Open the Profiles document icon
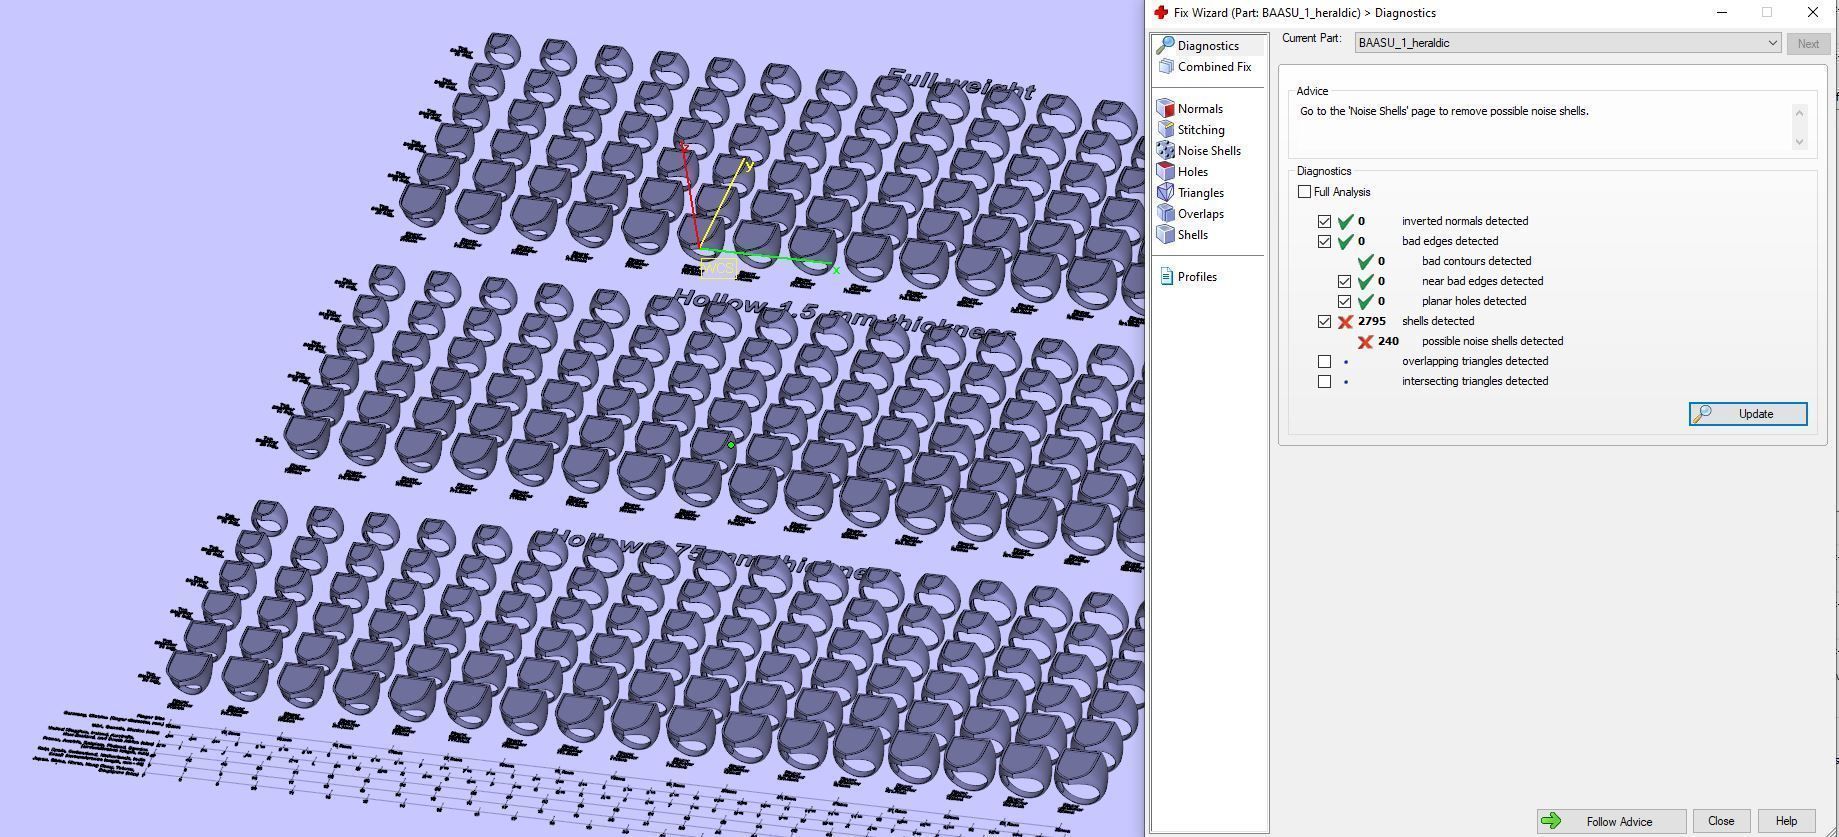Image resolution: width=1839 pixels, height=837 pixels. 1166,276
